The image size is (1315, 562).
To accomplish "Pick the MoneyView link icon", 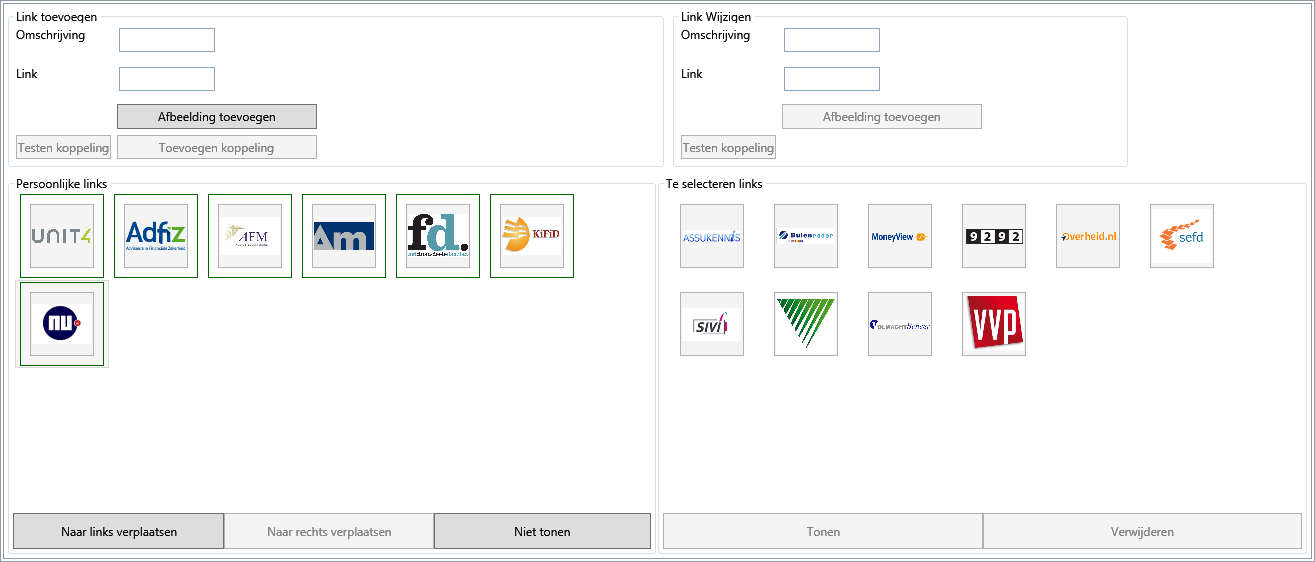I will 900,236.
